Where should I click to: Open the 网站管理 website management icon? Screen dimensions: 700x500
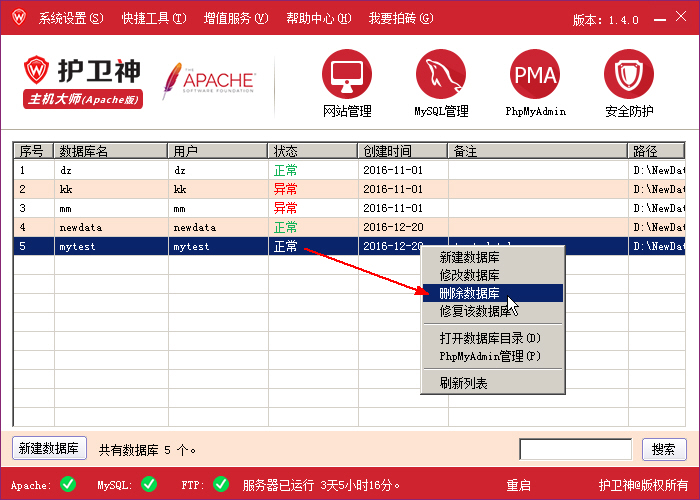tap(346, 74)
